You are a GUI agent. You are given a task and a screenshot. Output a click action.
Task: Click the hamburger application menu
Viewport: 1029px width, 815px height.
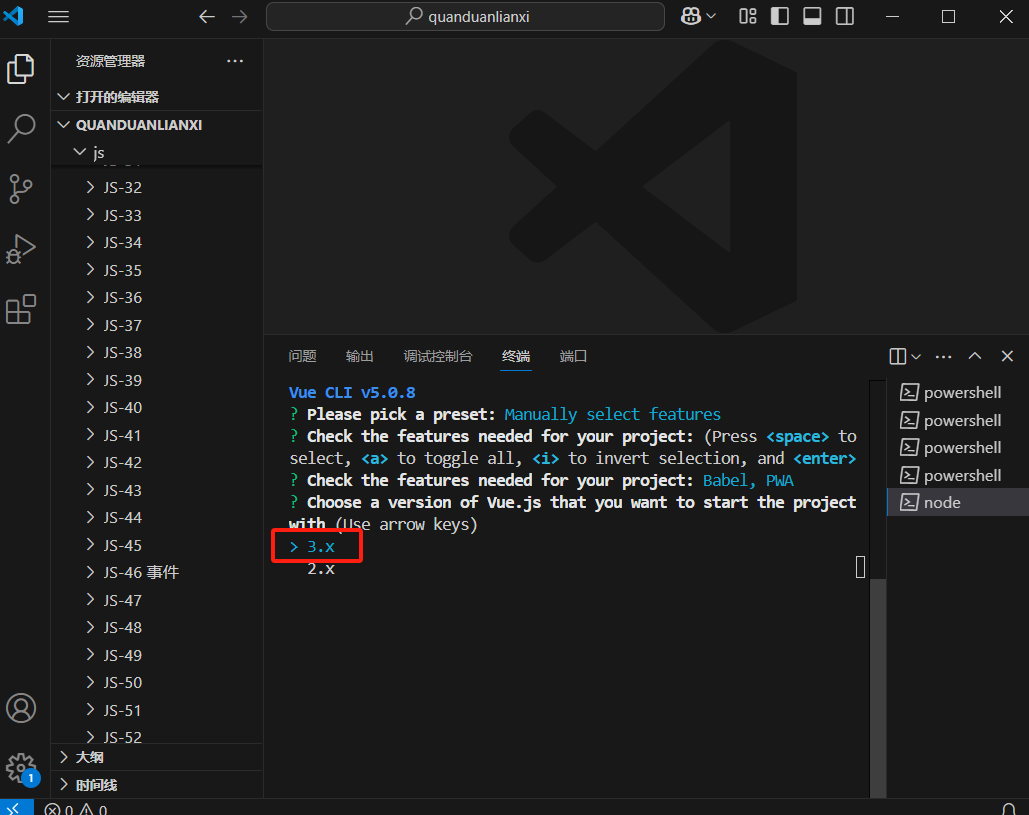click(58, 16)
